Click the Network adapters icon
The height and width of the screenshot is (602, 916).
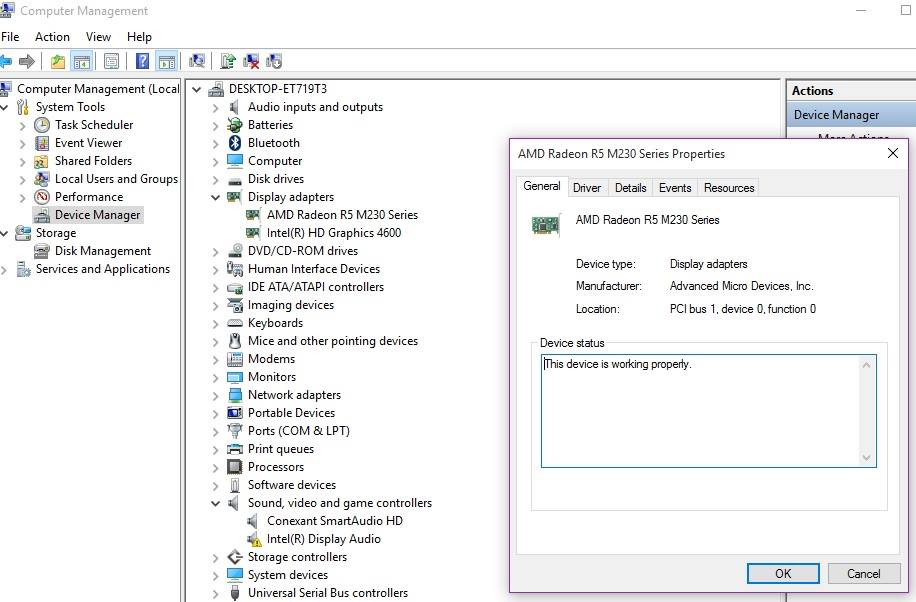point(235,395)
